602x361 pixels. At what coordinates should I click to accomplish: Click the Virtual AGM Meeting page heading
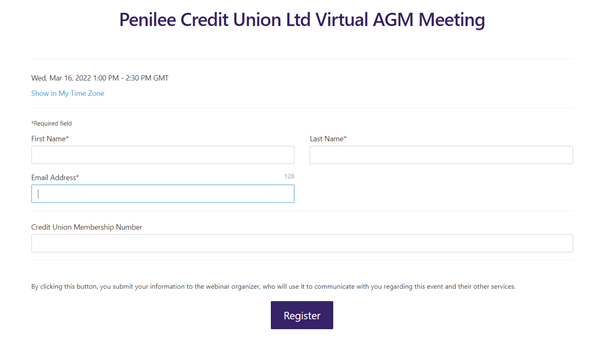tap(302, 20)
